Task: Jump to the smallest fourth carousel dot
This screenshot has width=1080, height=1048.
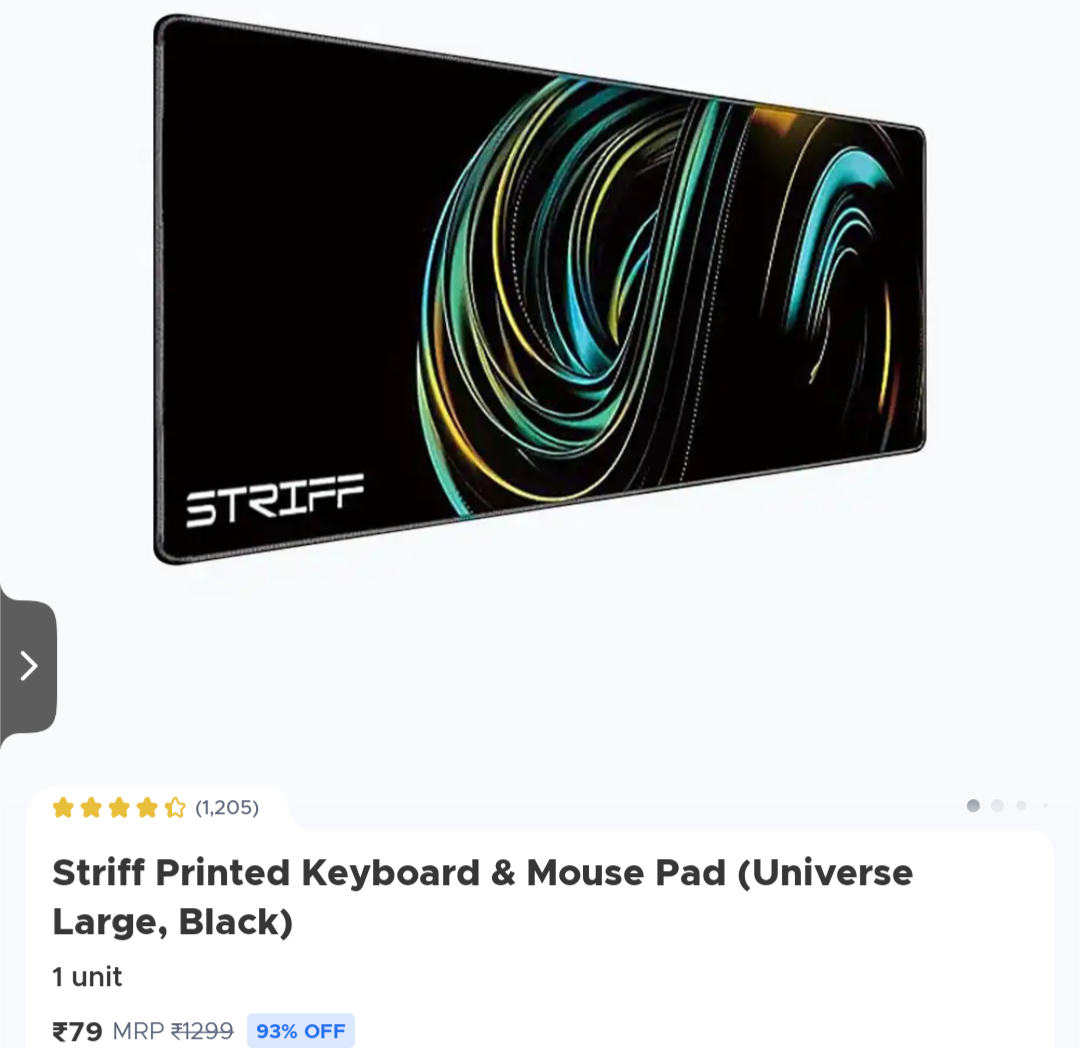Action: coord(1046,806)
